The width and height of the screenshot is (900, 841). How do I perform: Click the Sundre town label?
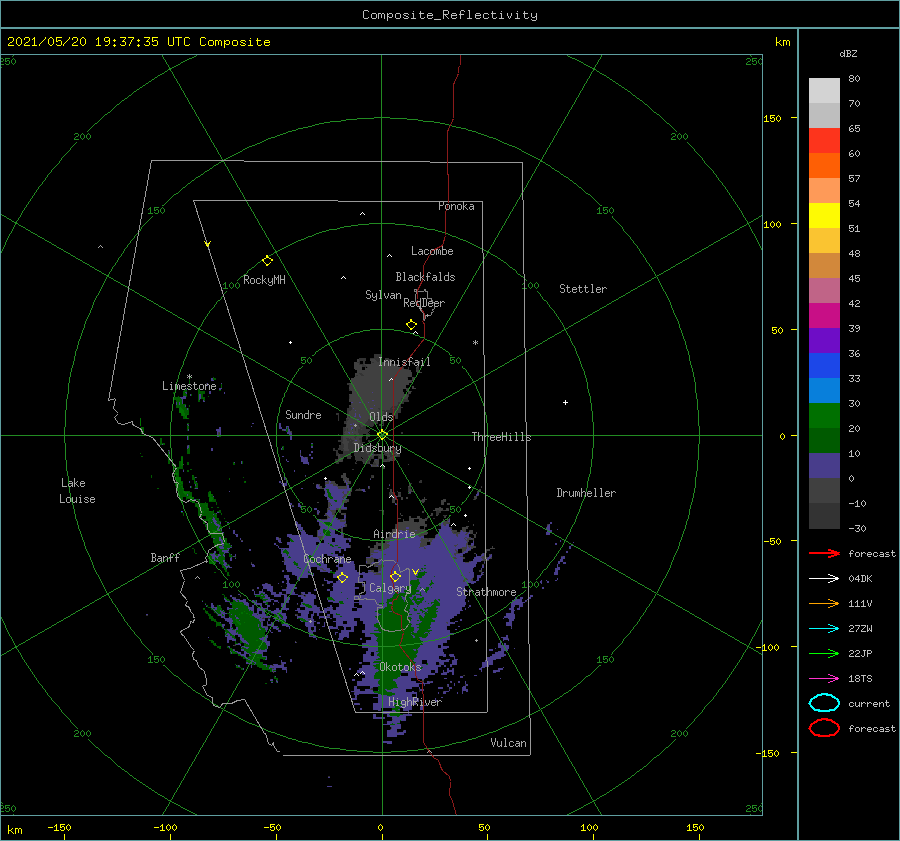pyautogui.click(x=303, y=414)
